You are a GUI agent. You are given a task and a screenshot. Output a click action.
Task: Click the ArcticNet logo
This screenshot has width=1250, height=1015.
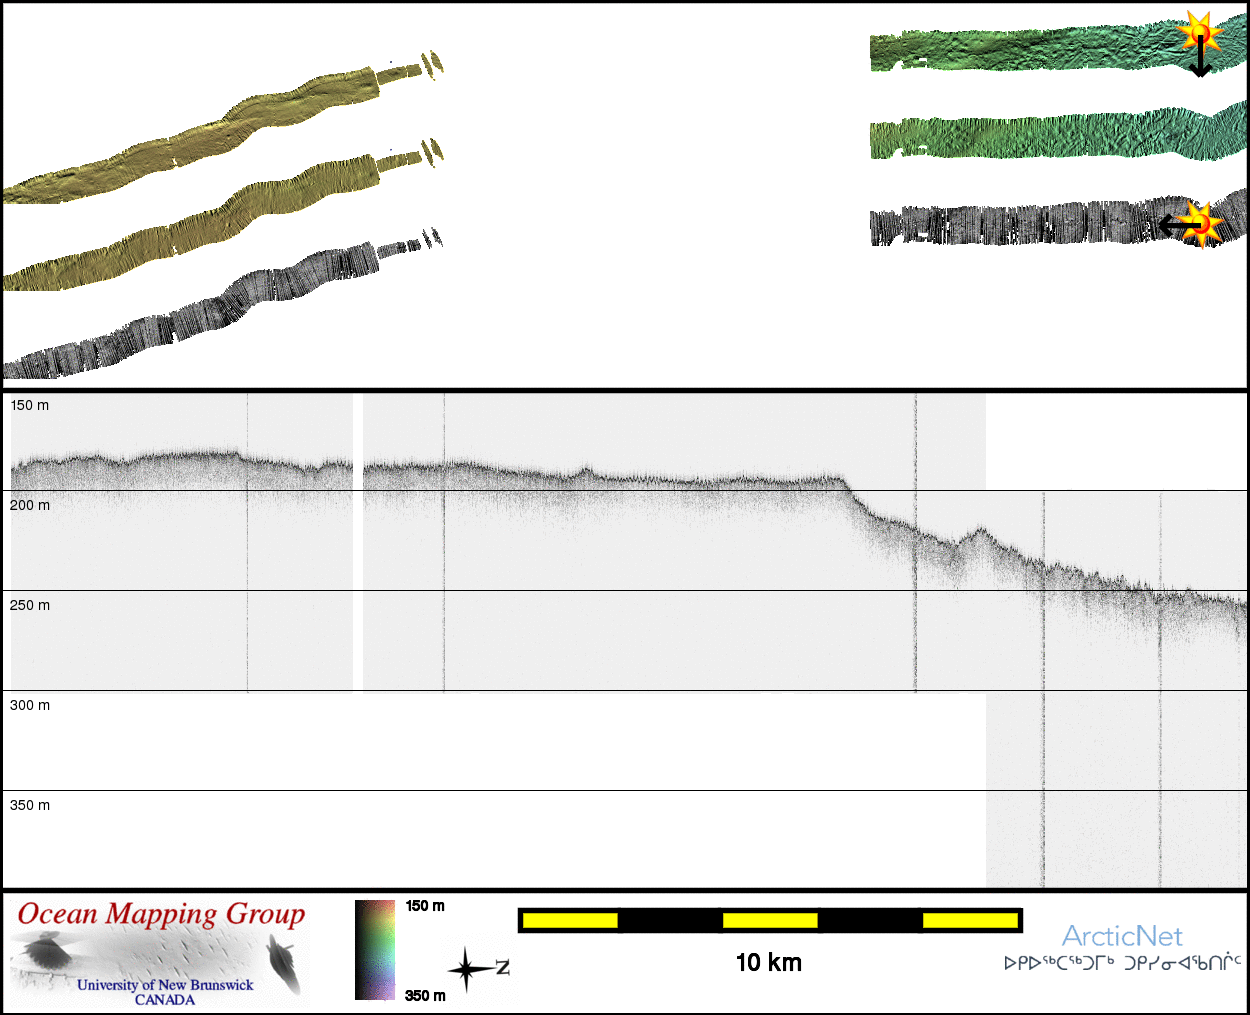pyautogui.click(x=1122, y=936)
